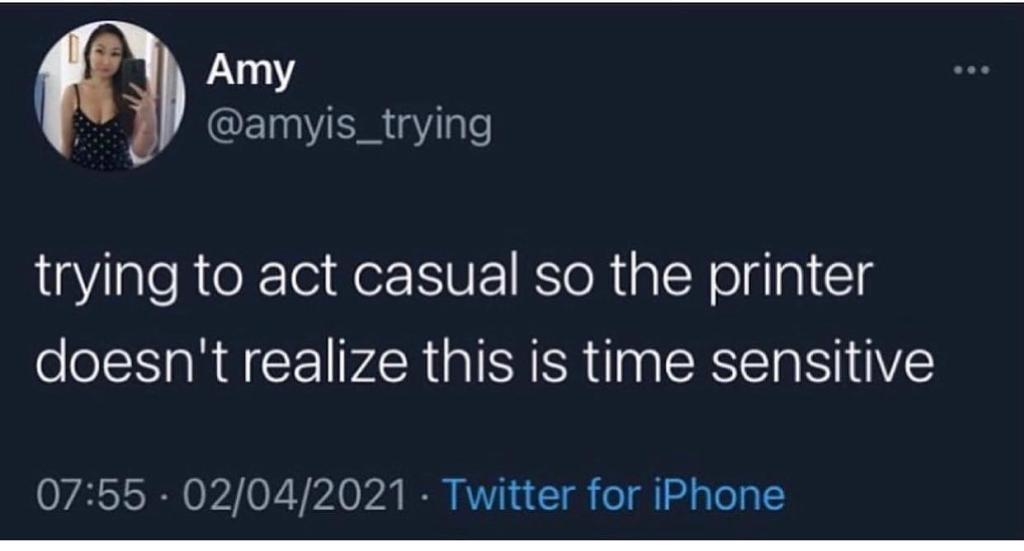Open the Twitter for iPhone source link

coord(612,494)
